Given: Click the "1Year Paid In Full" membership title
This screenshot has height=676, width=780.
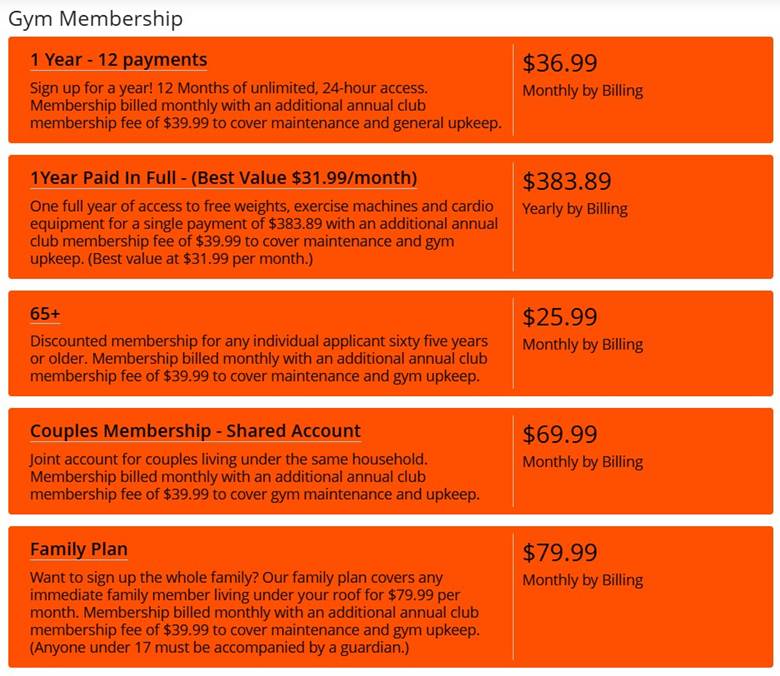Looking at the screenshot, I should 223,178.
